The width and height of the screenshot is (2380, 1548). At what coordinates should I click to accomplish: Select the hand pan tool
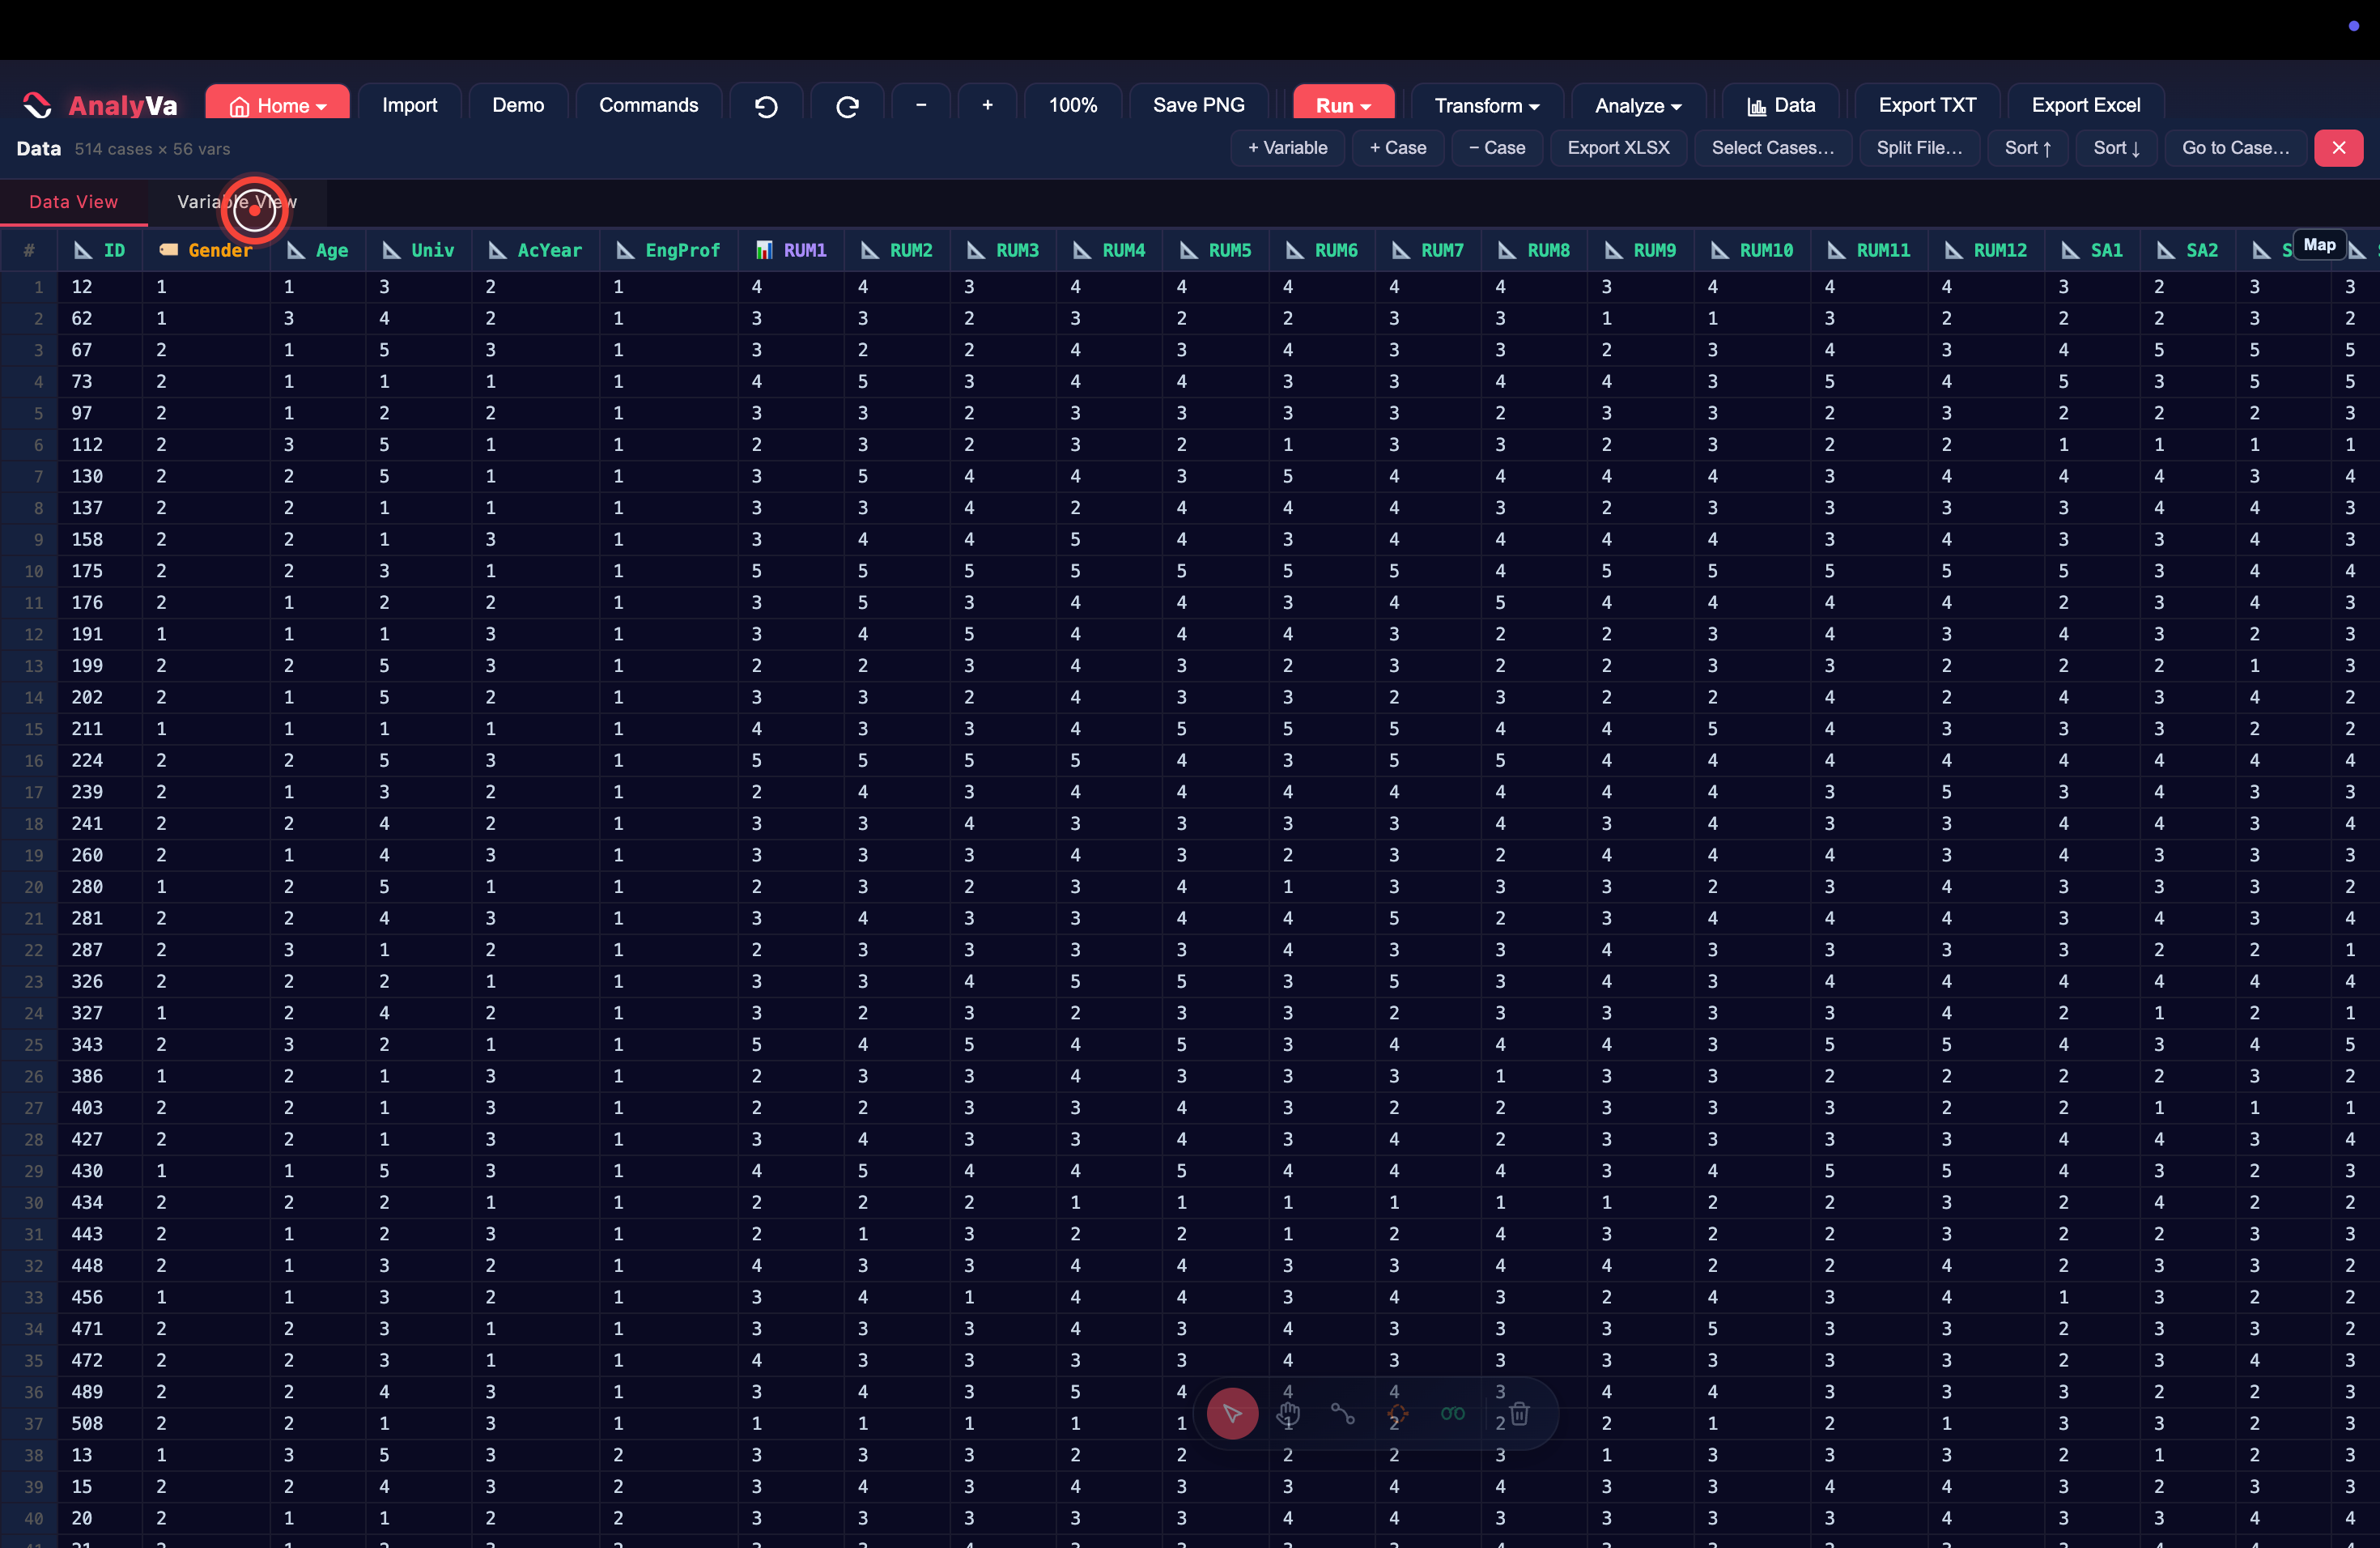click(x=1288, y=1414)
